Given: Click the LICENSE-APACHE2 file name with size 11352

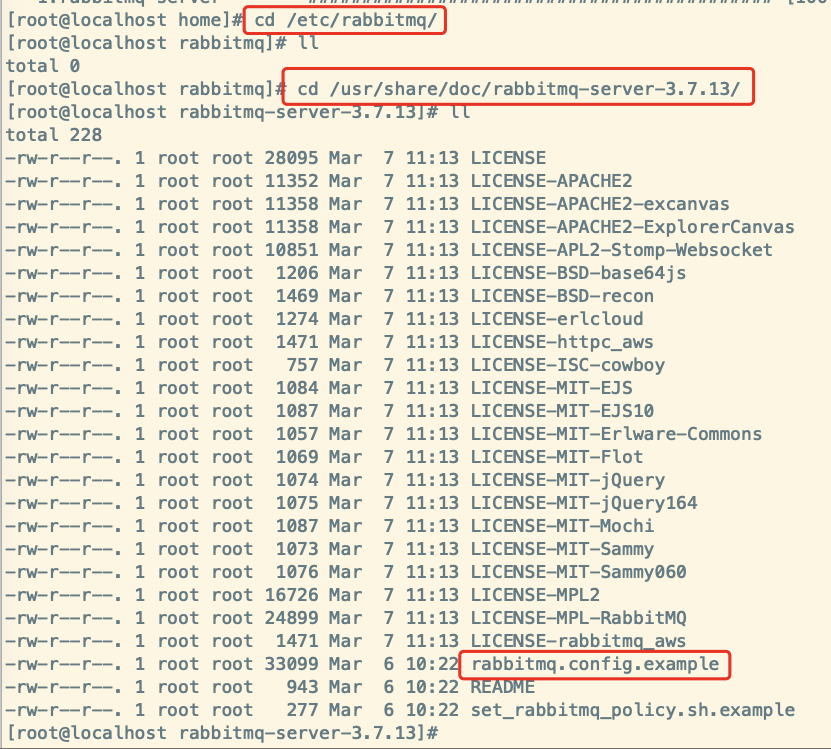Looking at the screenshot, I should tap(551, 181).
